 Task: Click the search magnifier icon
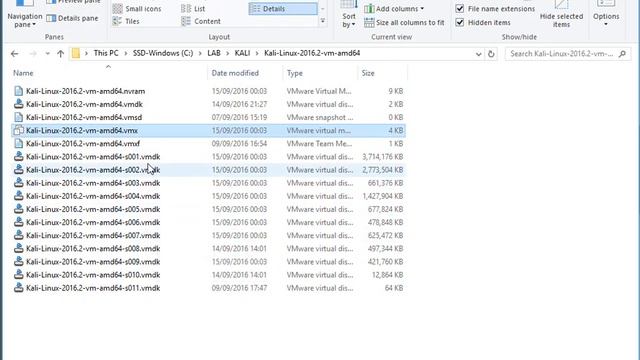(622, 53)
